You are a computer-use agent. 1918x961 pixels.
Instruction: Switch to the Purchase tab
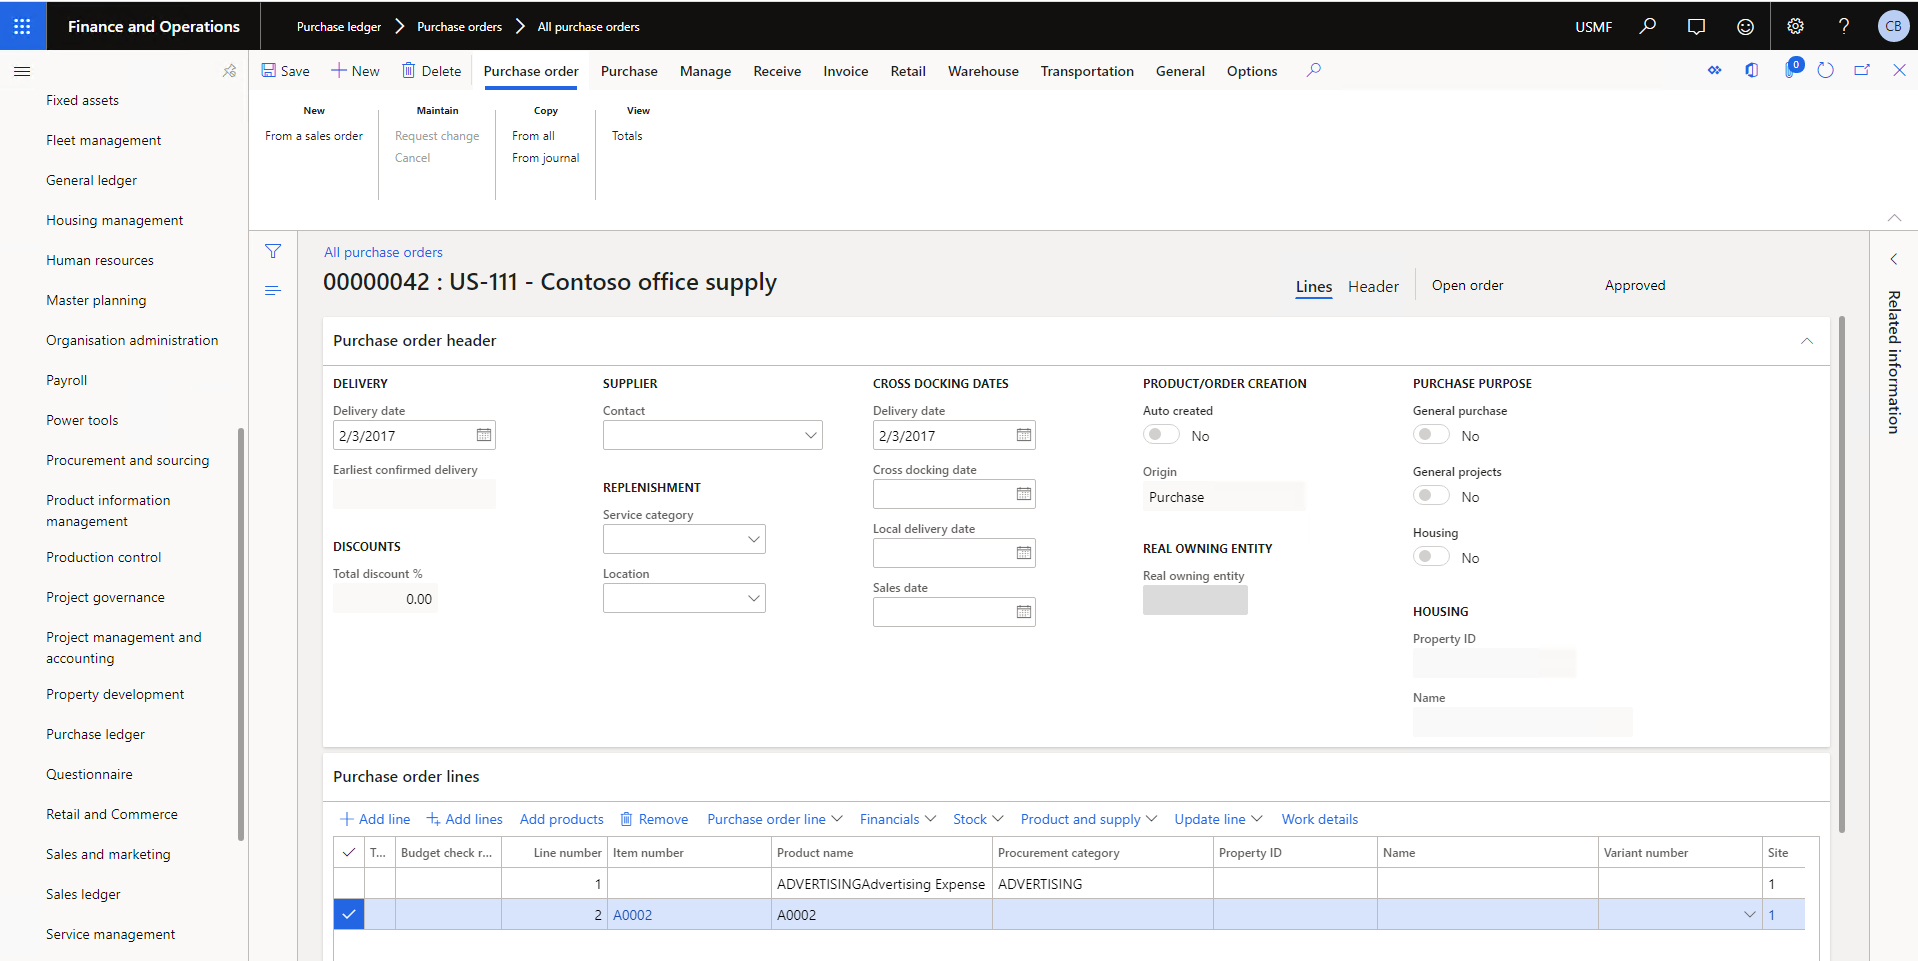[x=629, y=71]
